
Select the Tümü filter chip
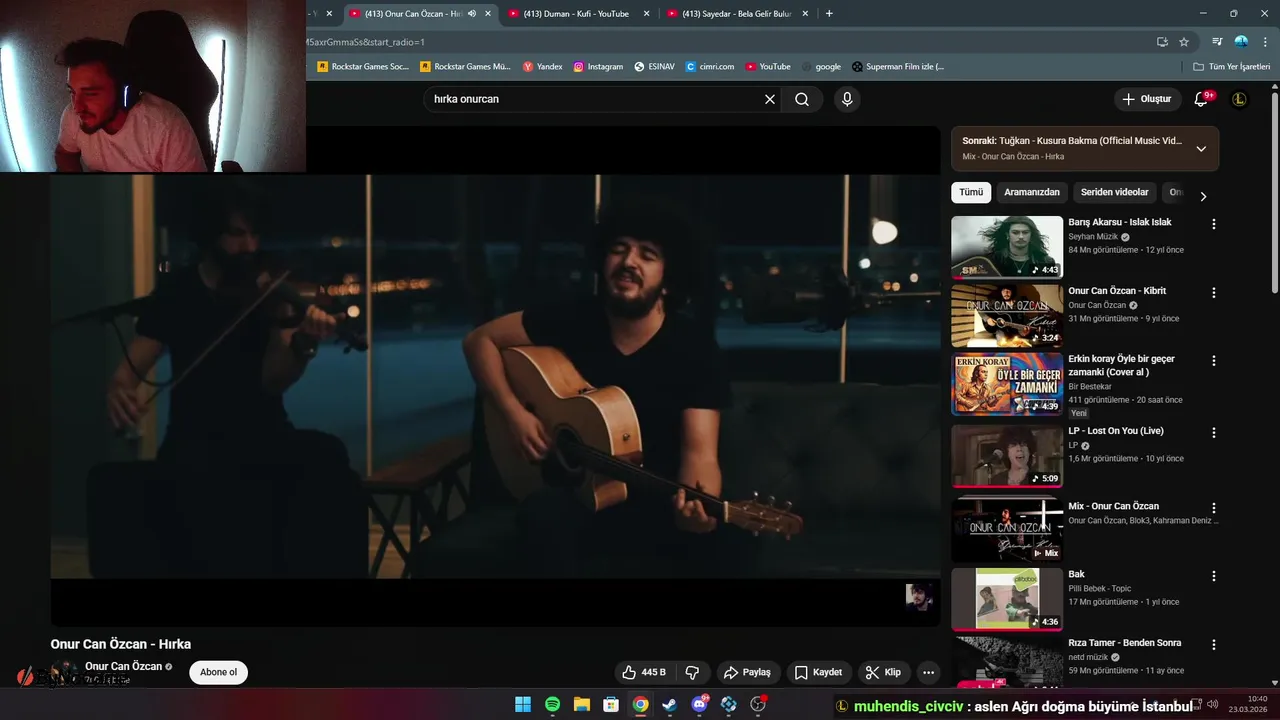[971, 192]
